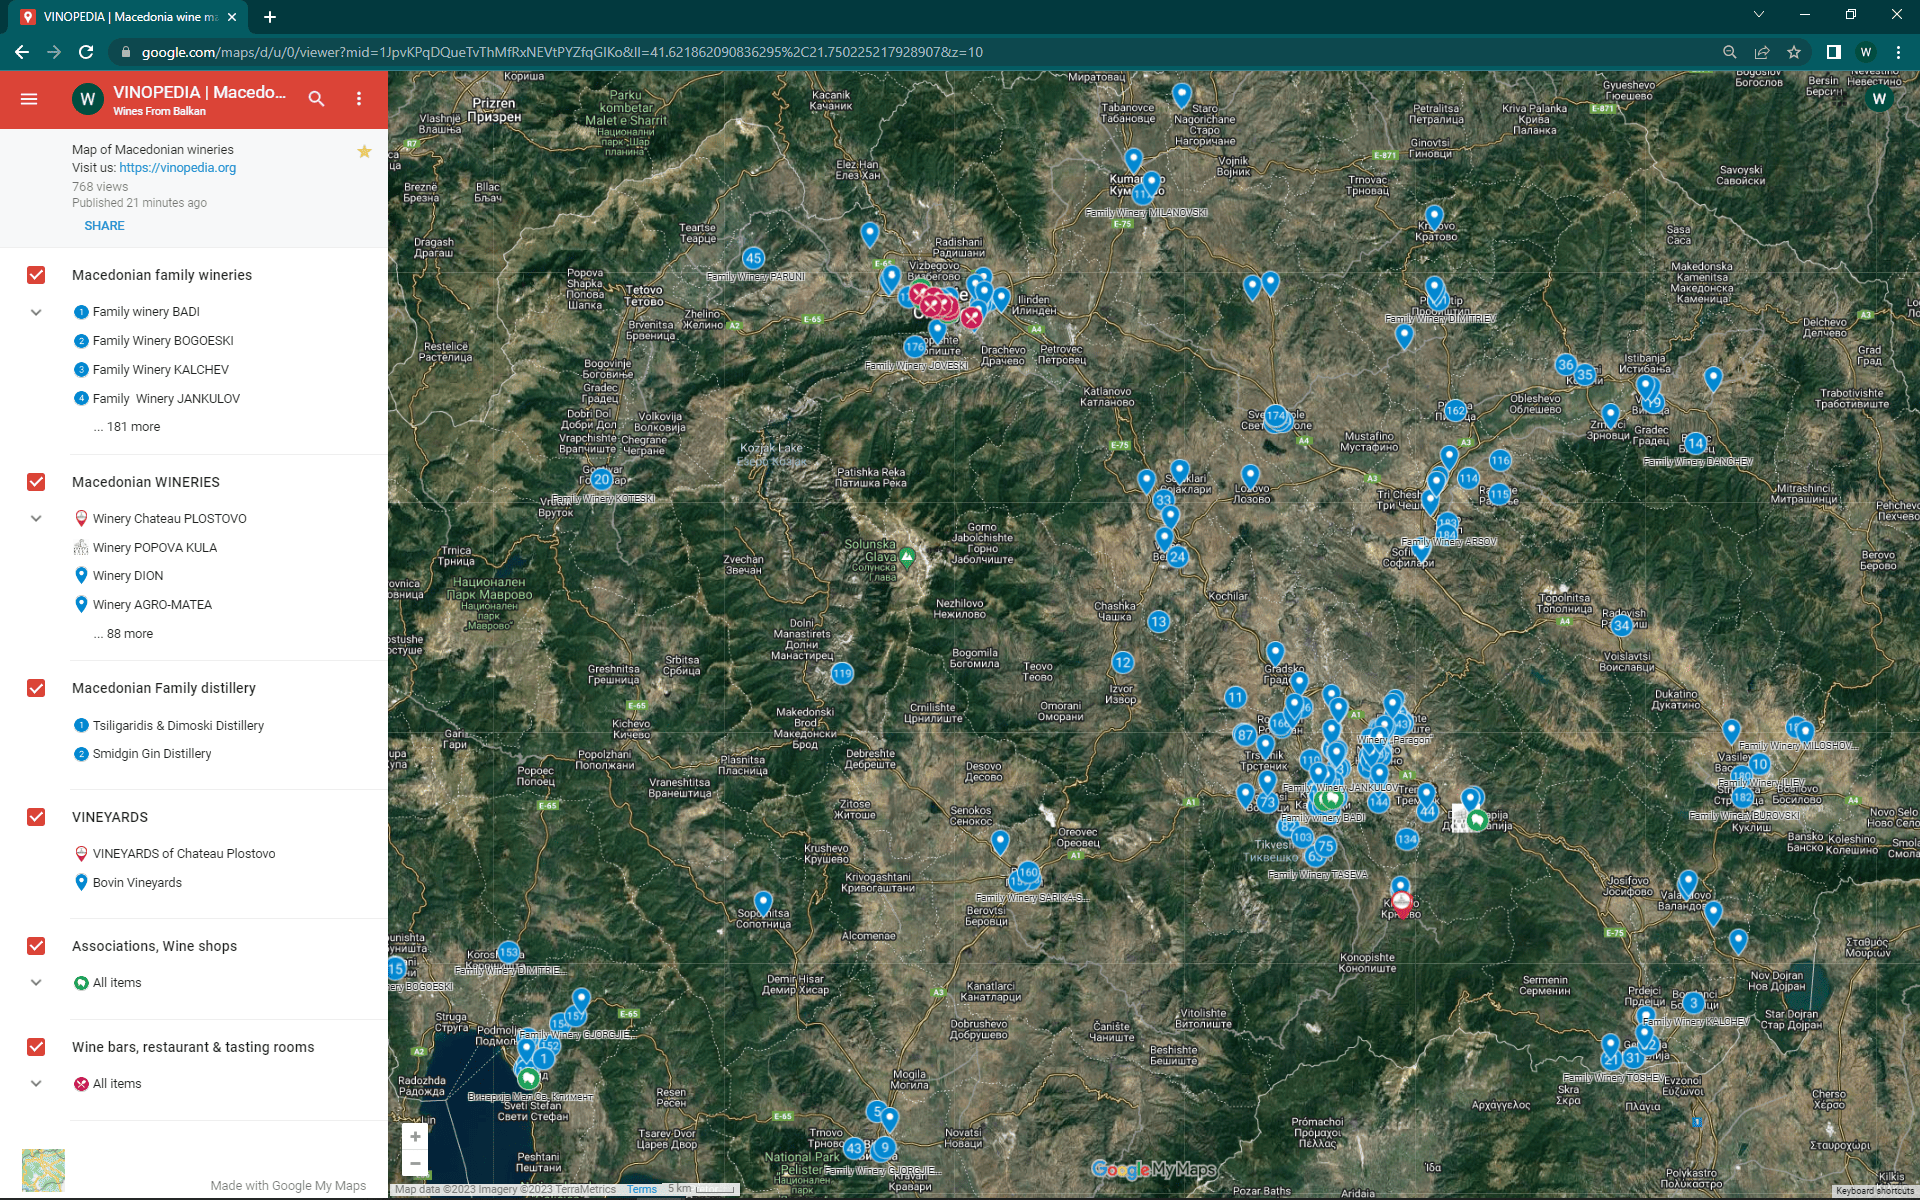Collapse the Macedonian WINERIES item list
This screenshot has height=1200, width=1920.
[36, 519]
